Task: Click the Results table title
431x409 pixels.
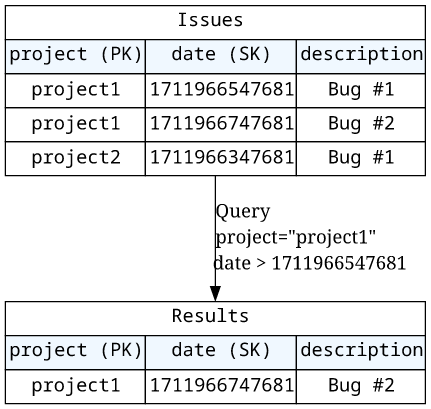Action: tap(215, 318)
